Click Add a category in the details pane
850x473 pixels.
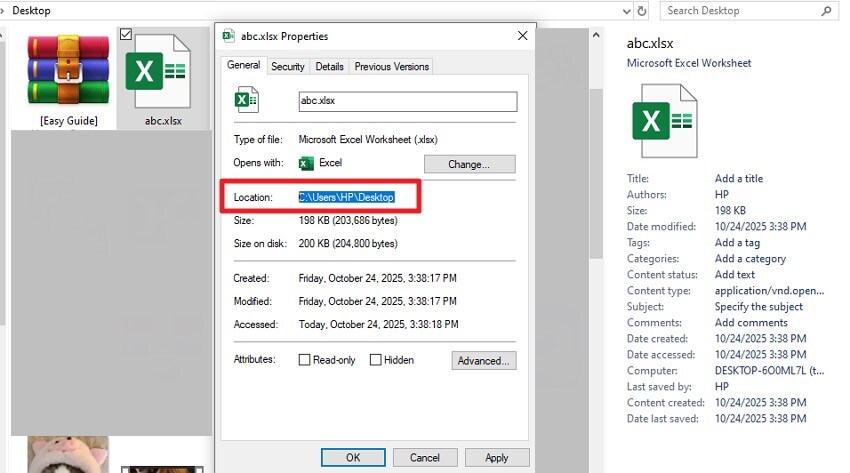(x=750, y=258)
